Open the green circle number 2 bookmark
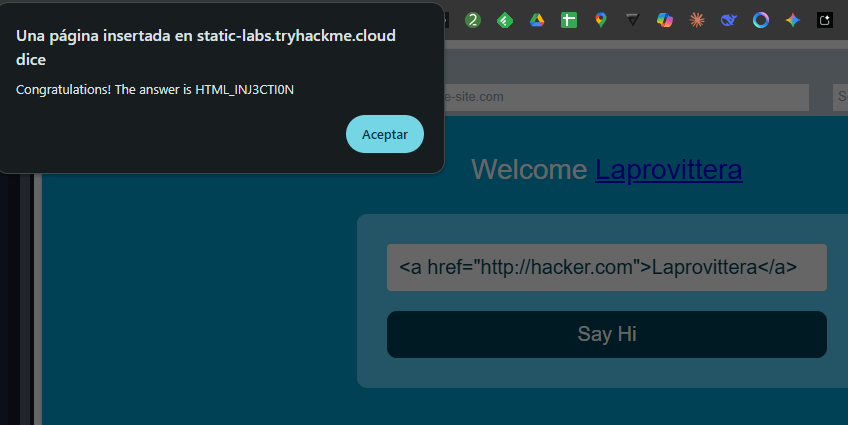 (473, 20)
